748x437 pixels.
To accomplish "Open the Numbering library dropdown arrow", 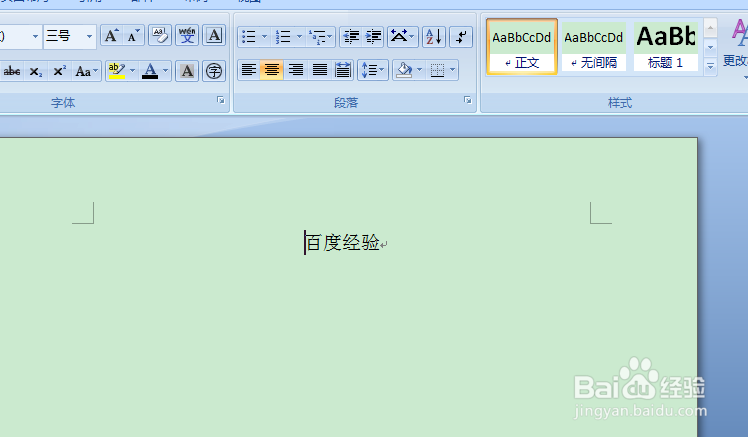I will (300, 37).
